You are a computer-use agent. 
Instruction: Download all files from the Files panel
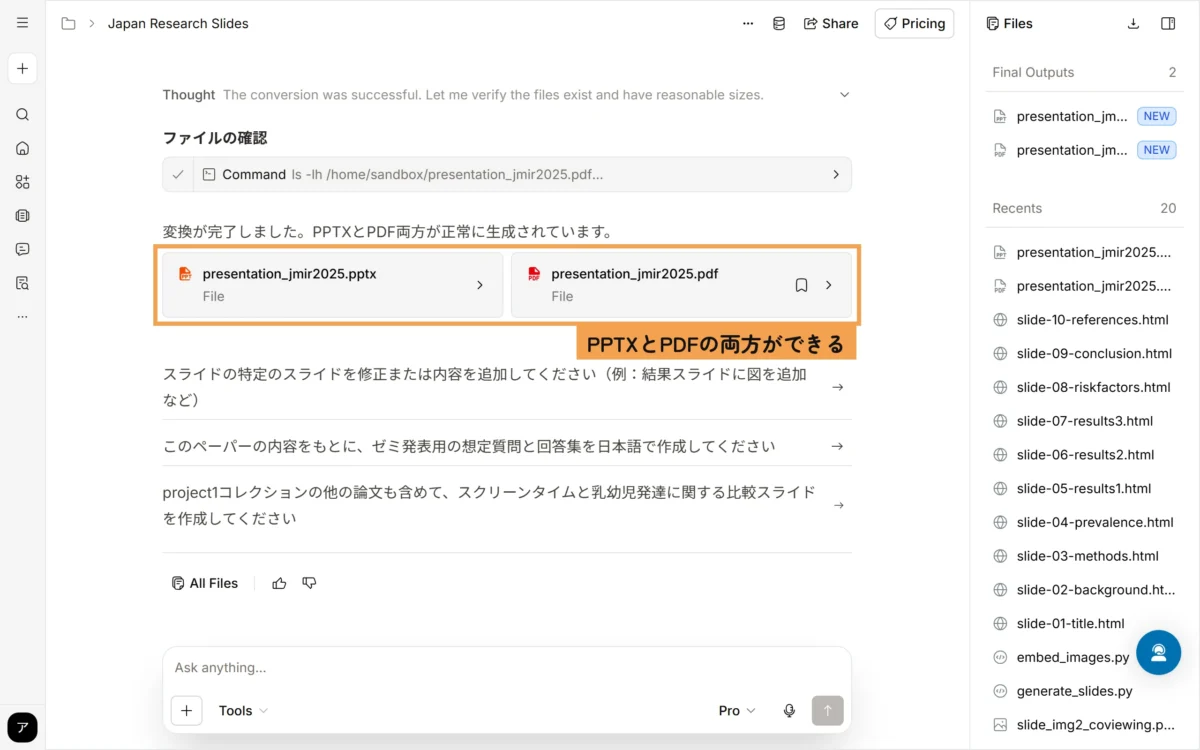[1133, 23]
